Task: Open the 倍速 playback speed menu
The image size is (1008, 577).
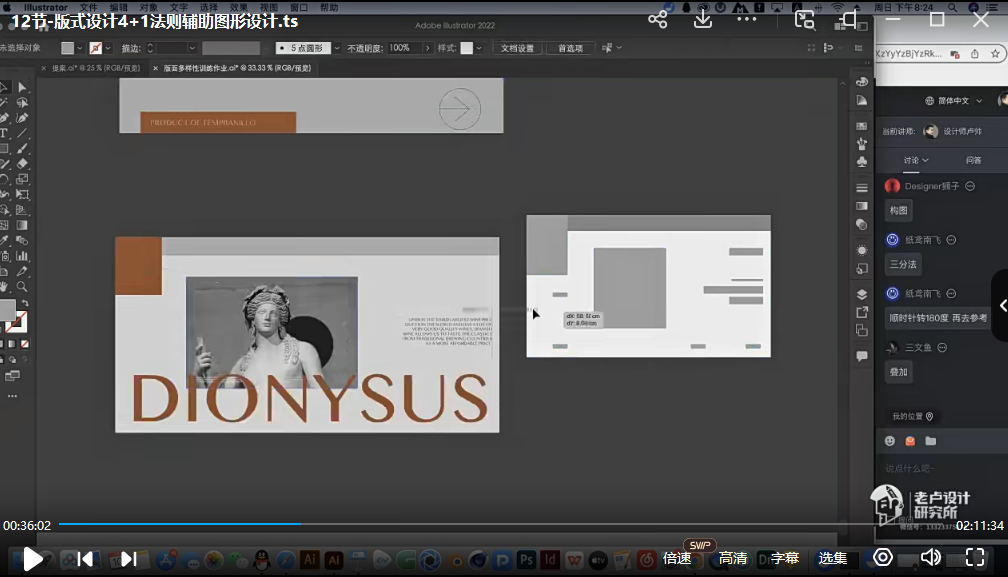Action: point(677,558)
